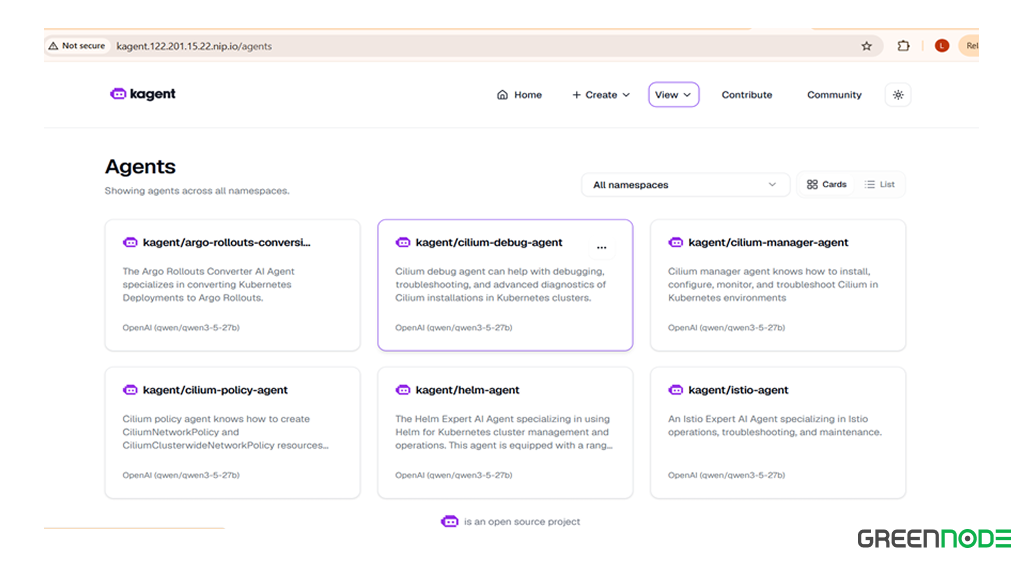Click the plus icon beside Create
Viewport: 1032px width, 579px height.
point(577,95)
